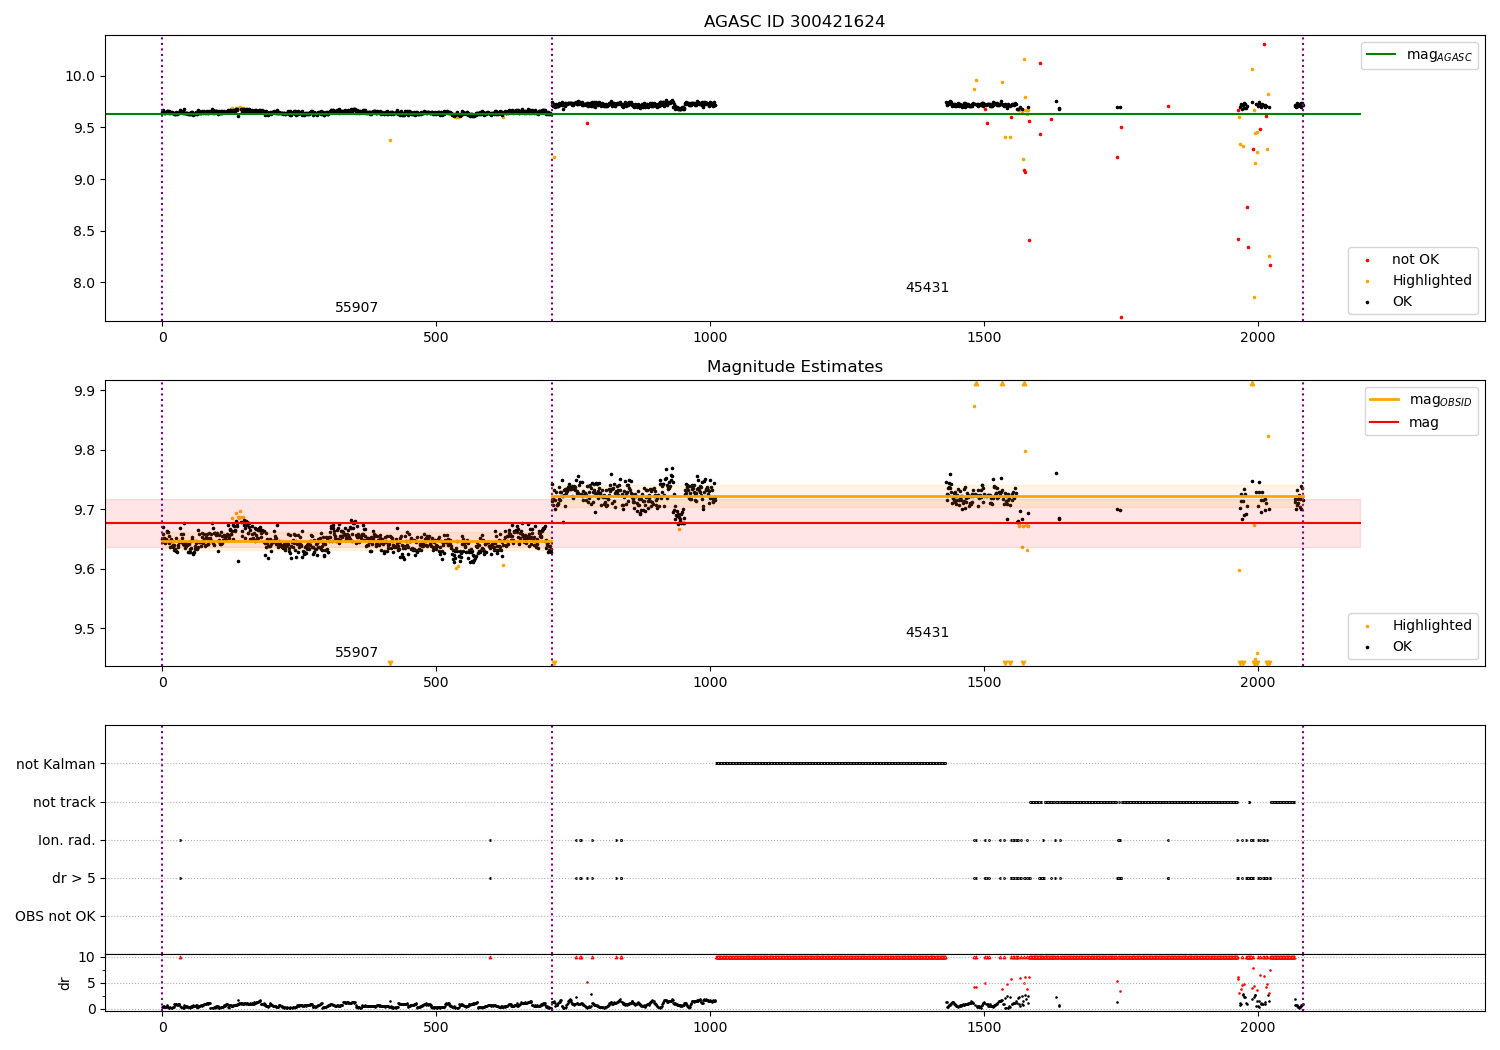Click the Magnitude Estimates plot title
This screenshot has width=1500, height=1050.
click(794, 367)
